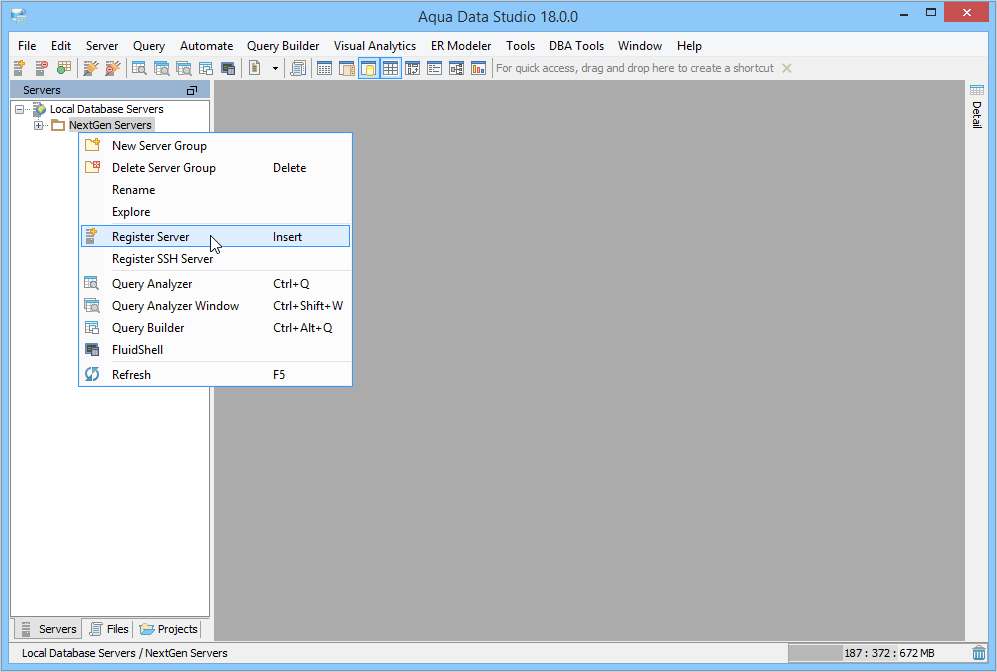
Task: Open the Detail side panel tab
Action: point(977,107)
